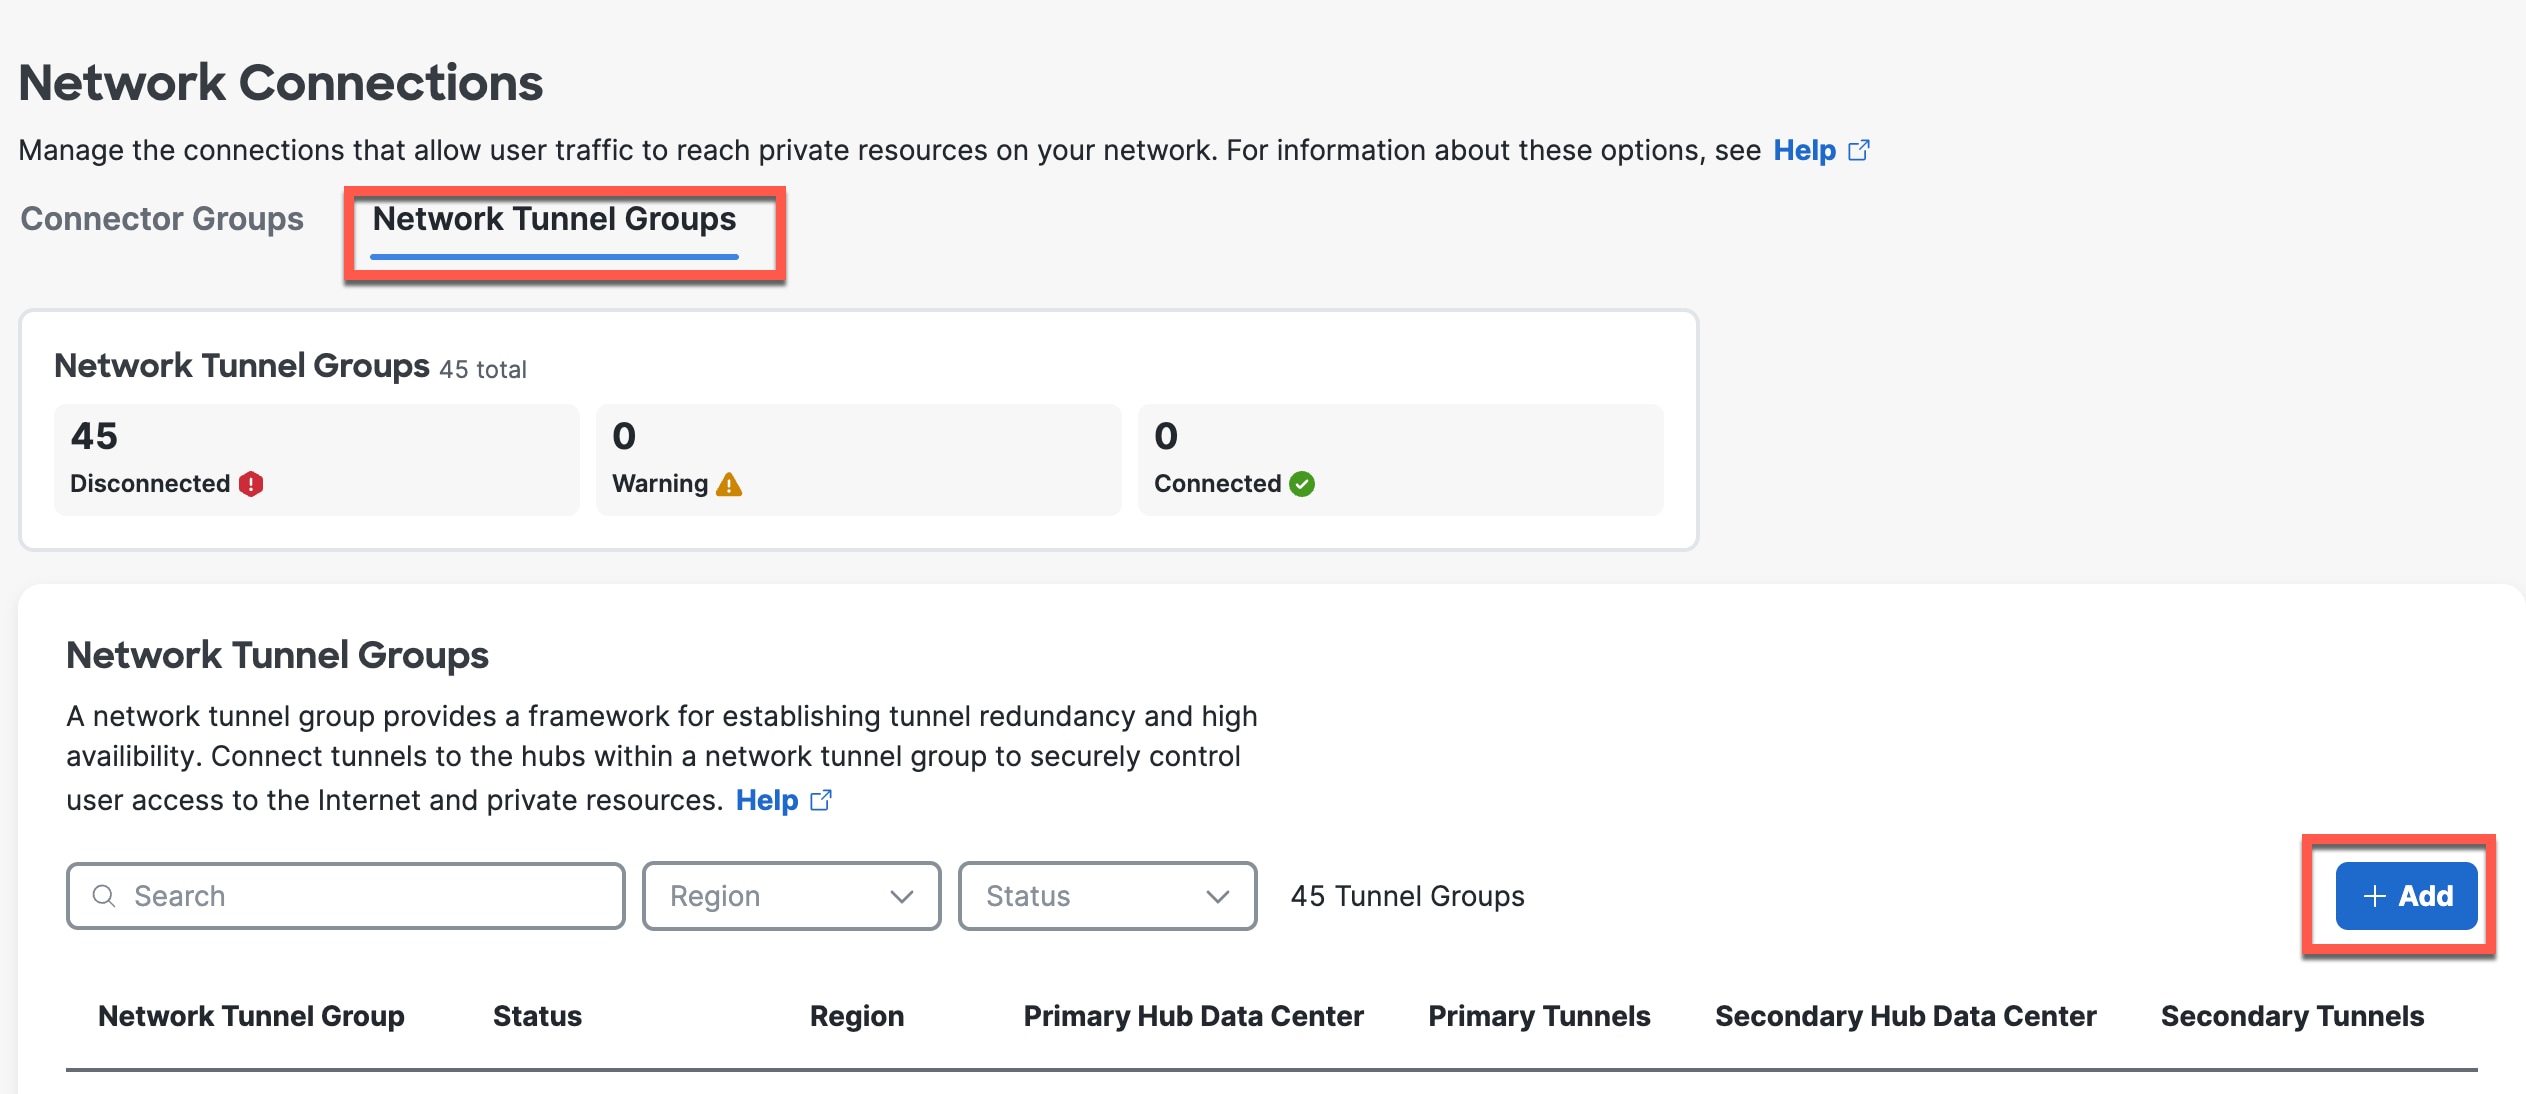Click the Add button to create a tunnel group

2406,896
